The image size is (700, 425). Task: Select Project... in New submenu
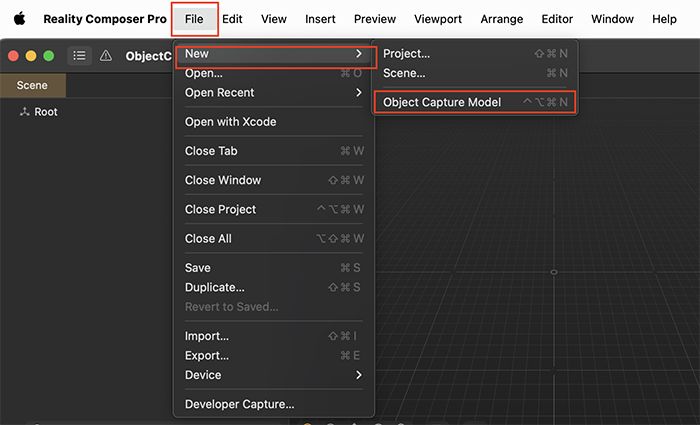475,54
